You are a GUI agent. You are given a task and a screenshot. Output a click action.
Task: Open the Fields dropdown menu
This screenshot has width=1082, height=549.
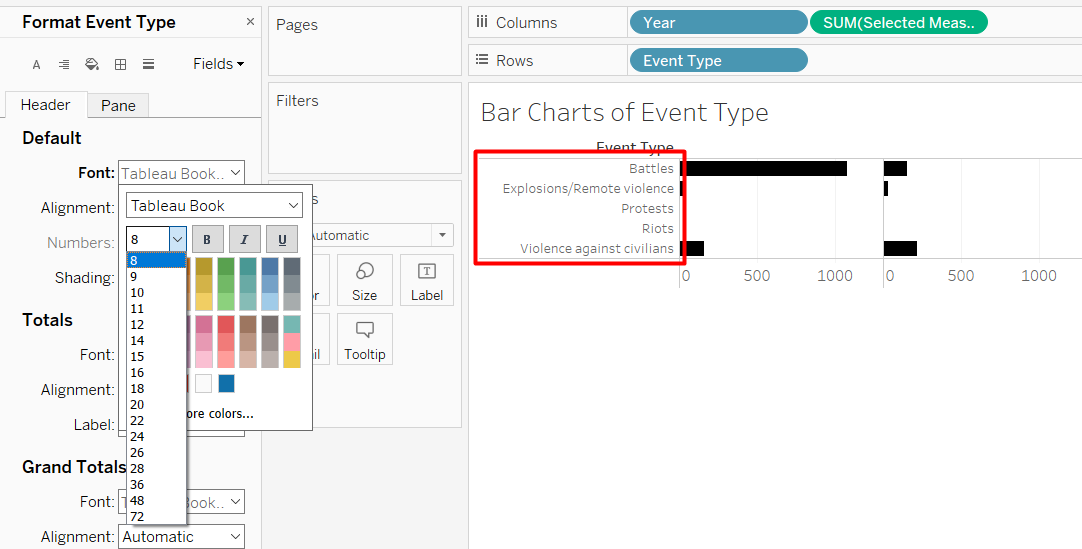coord(218,64)
